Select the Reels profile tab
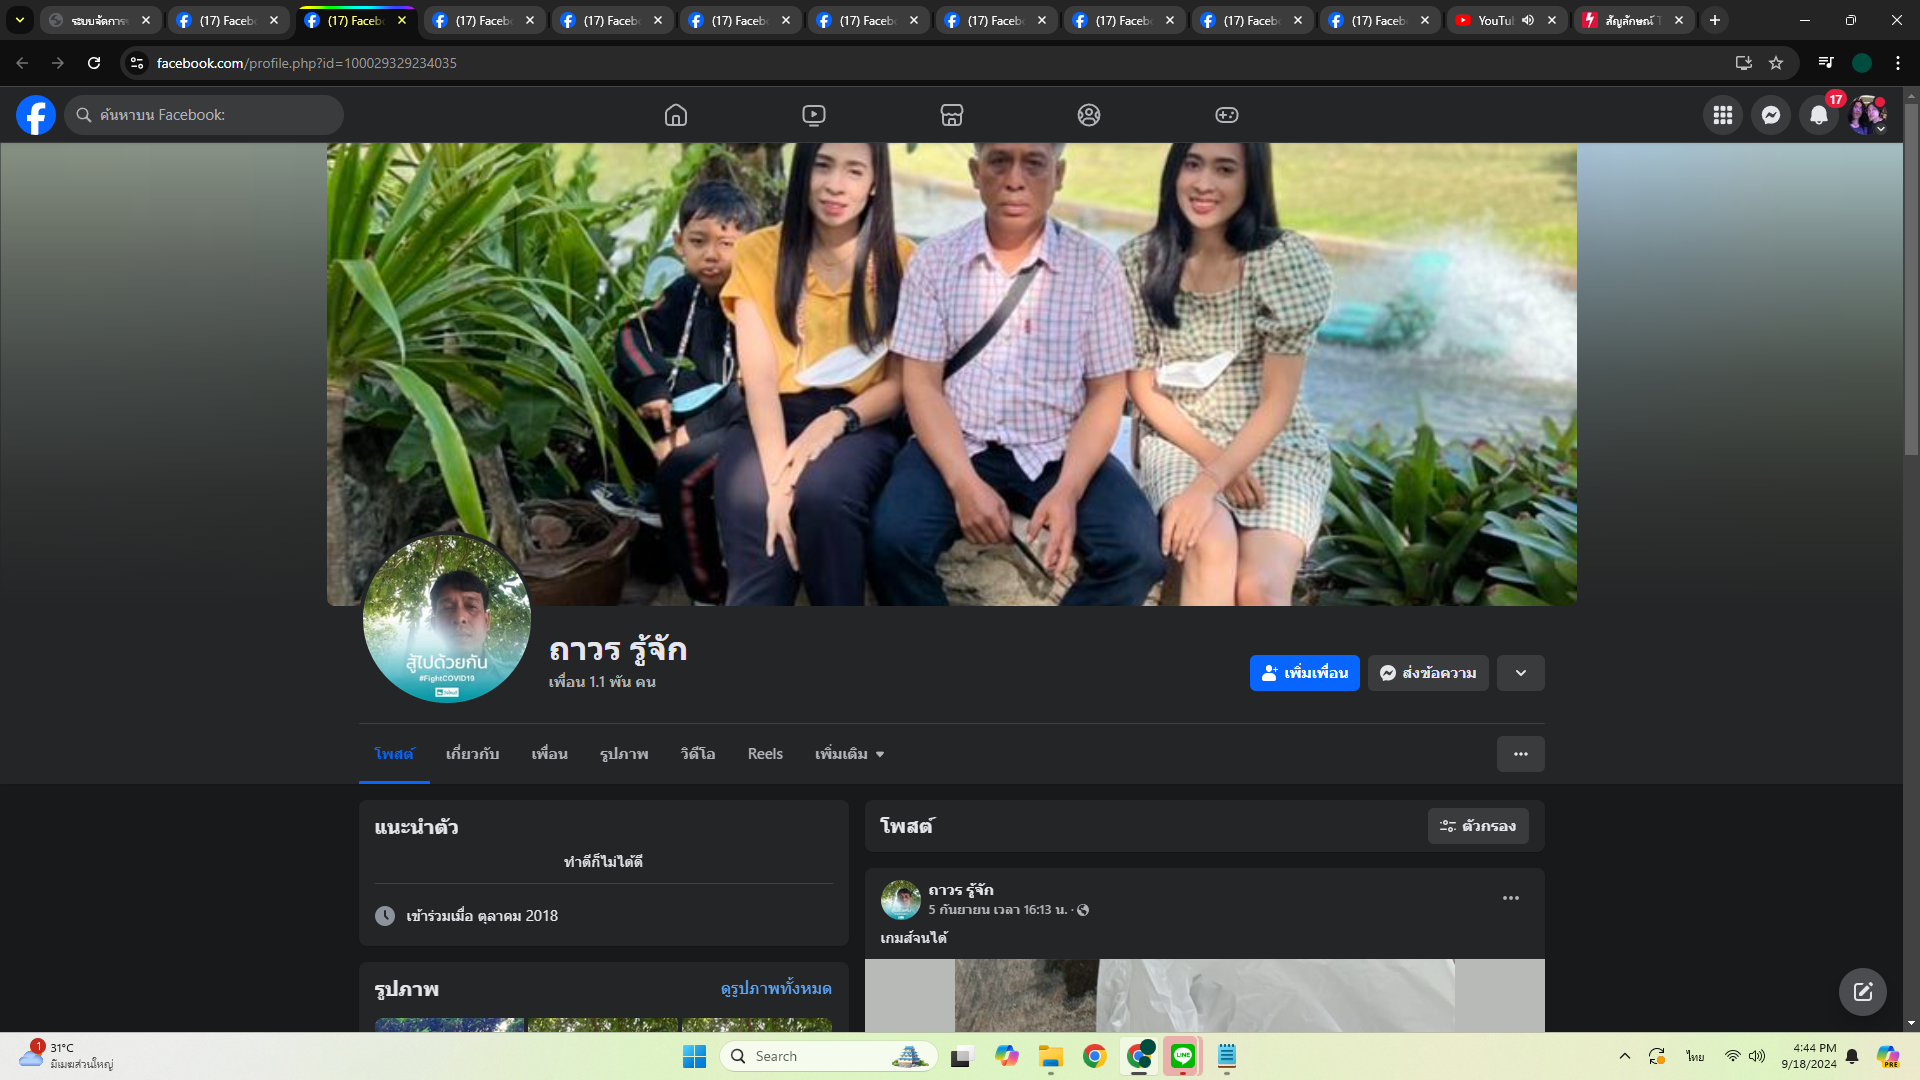Screen dimensions: 1920x1080 [x=765, y=754]
